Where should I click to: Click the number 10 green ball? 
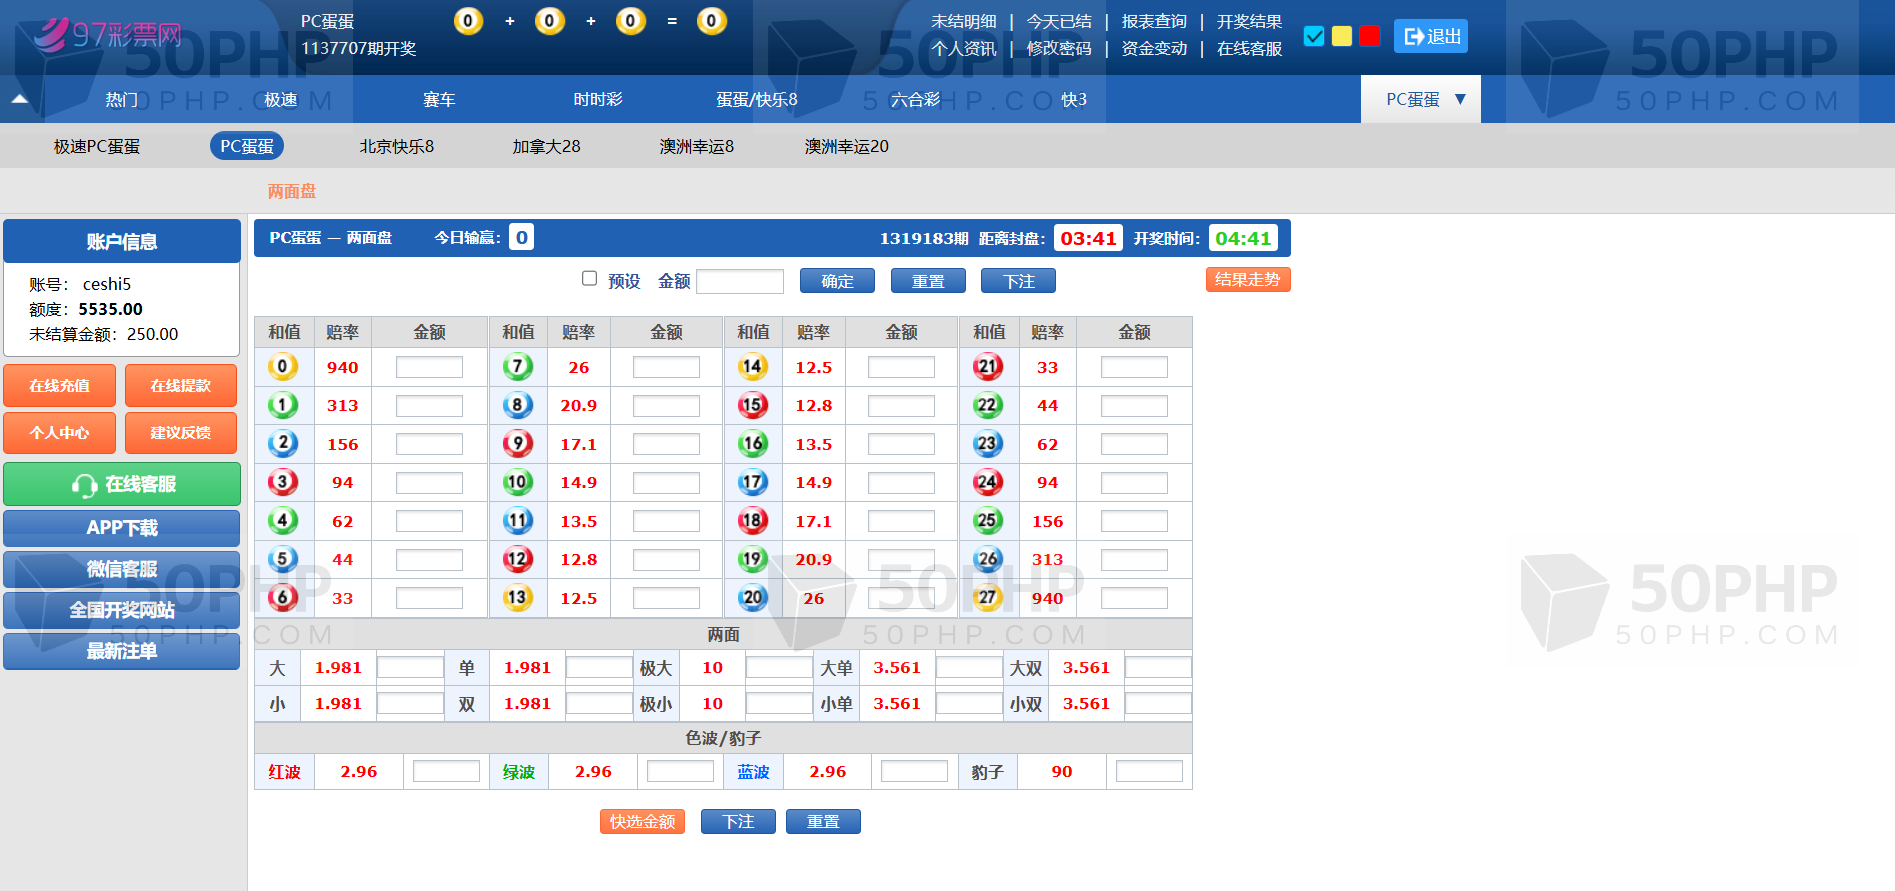(517, 482)
